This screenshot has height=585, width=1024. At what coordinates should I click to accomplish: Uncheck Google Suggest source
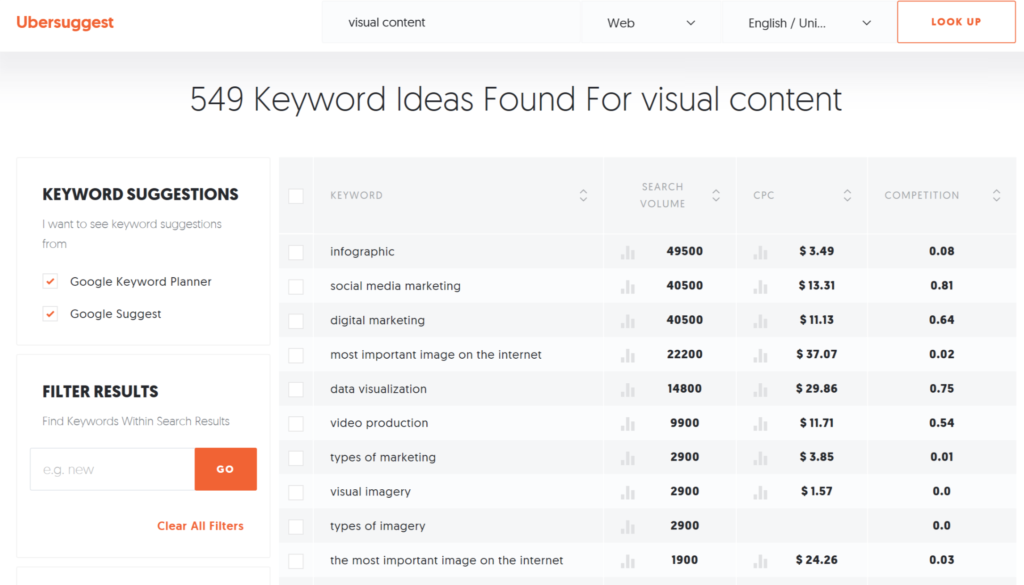coord(50,314)
